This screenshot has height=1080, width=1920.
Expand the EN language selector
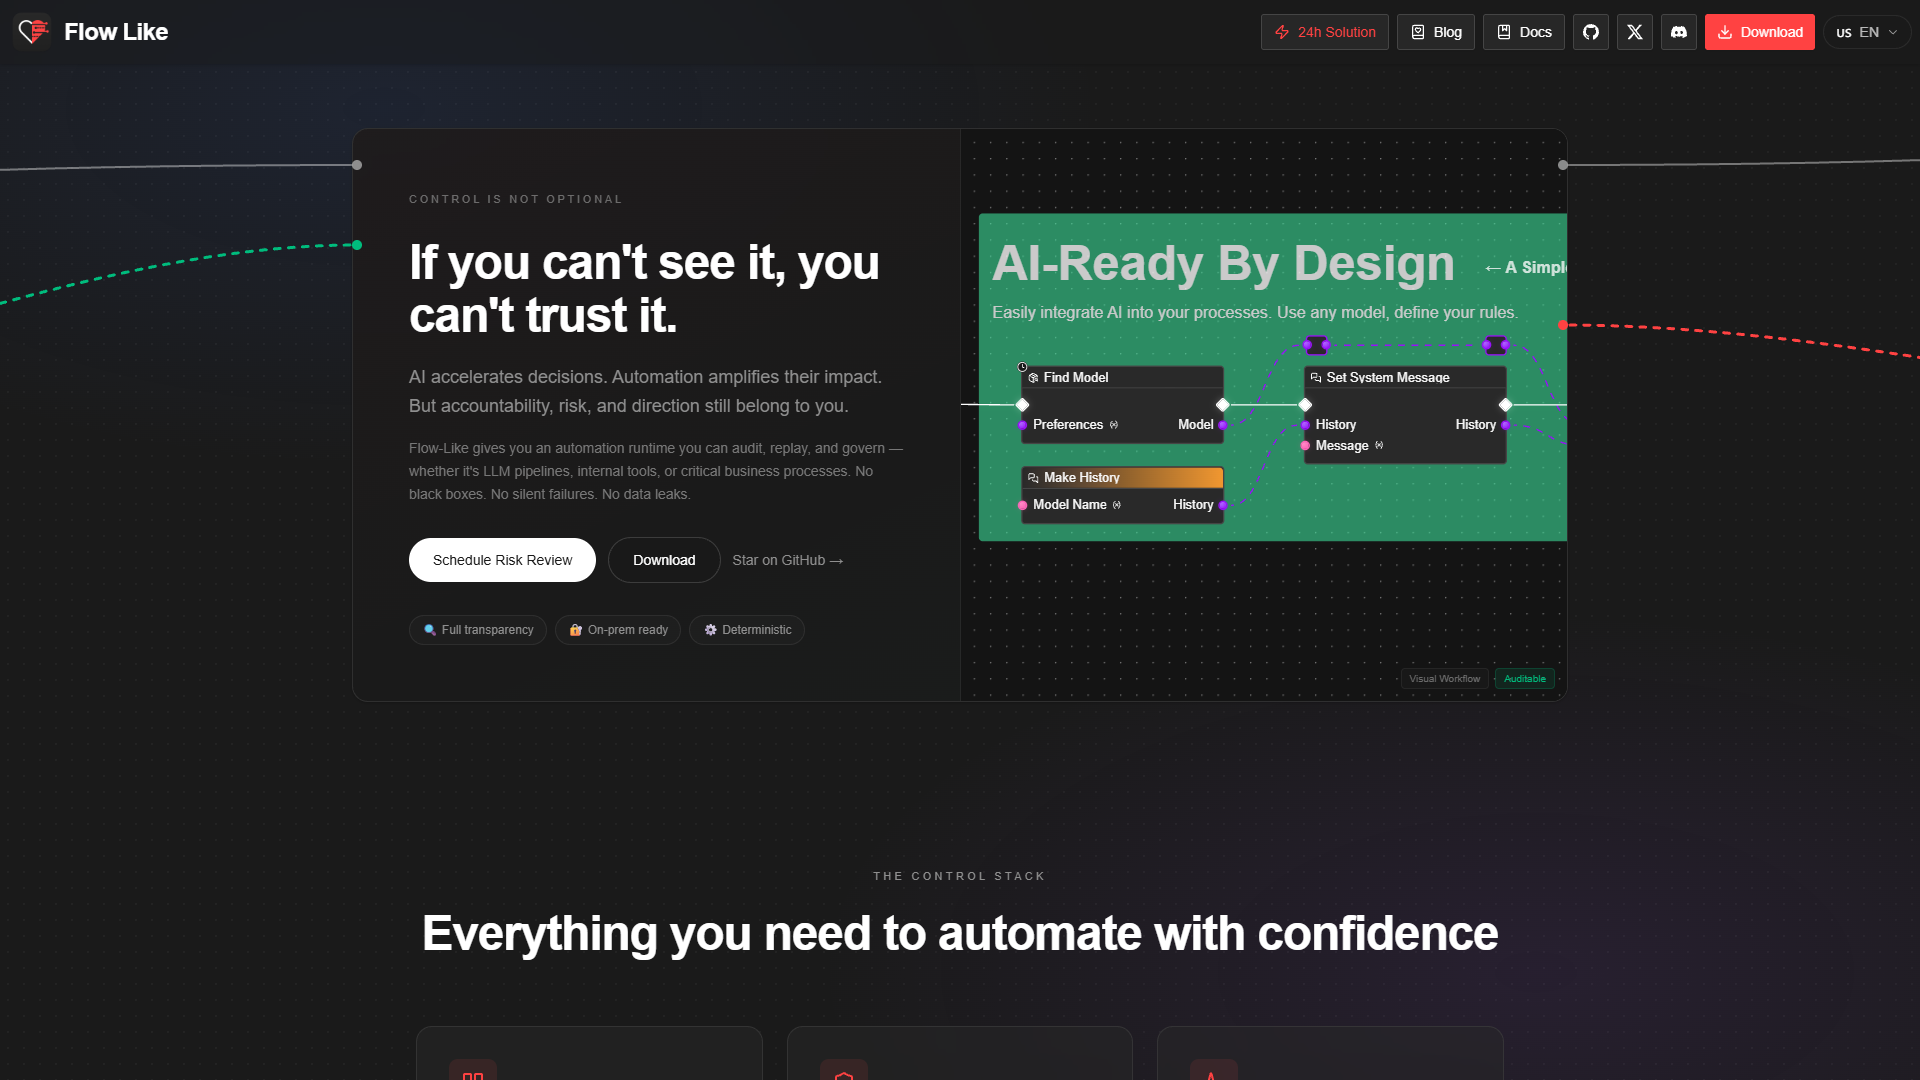tap(1866, 32)
